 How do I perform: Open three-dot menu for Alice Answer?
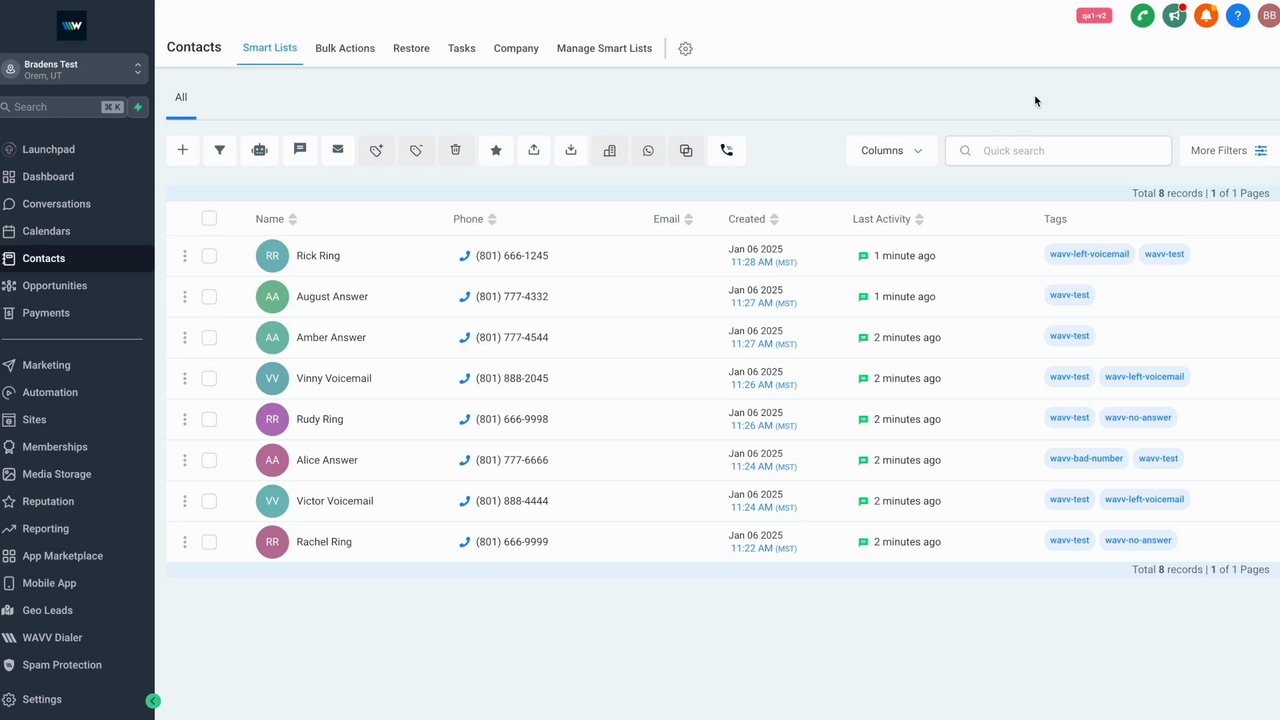pyautogui.click(x=185, y=460)
